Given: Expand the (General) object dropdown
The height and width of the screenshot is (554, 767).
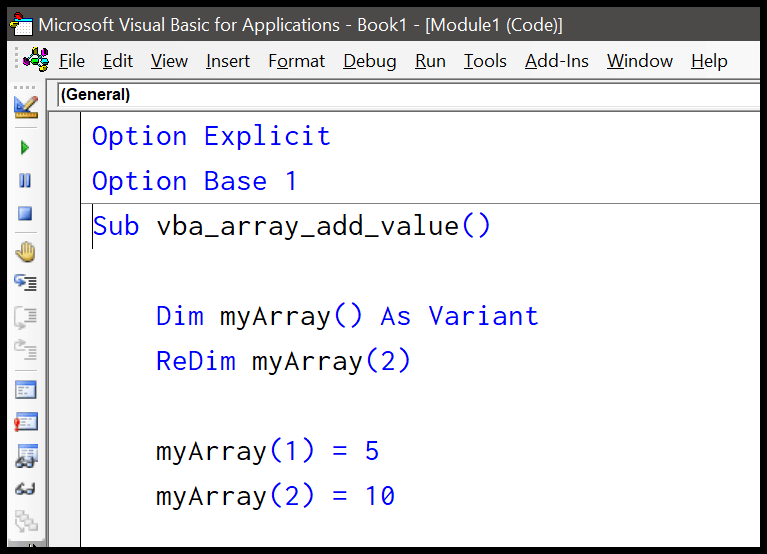Looking at the screenshot, I should click(400, 95).
